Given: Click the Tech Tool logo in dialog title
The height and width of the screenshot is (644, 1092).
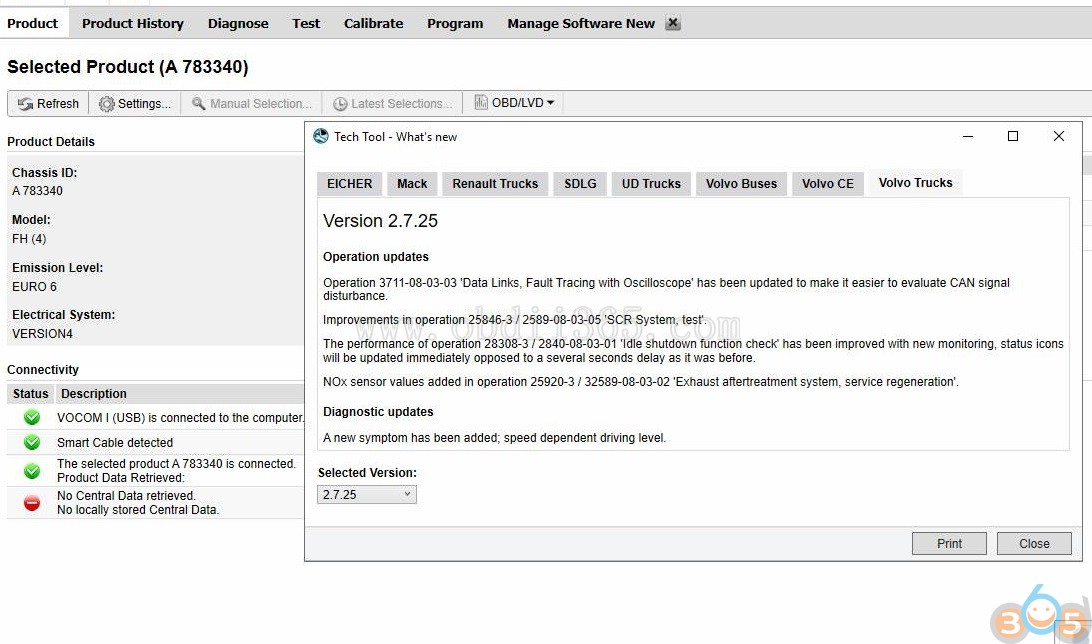Looking at the screenshot, I should pyautogui.click(x=320, y=136).
